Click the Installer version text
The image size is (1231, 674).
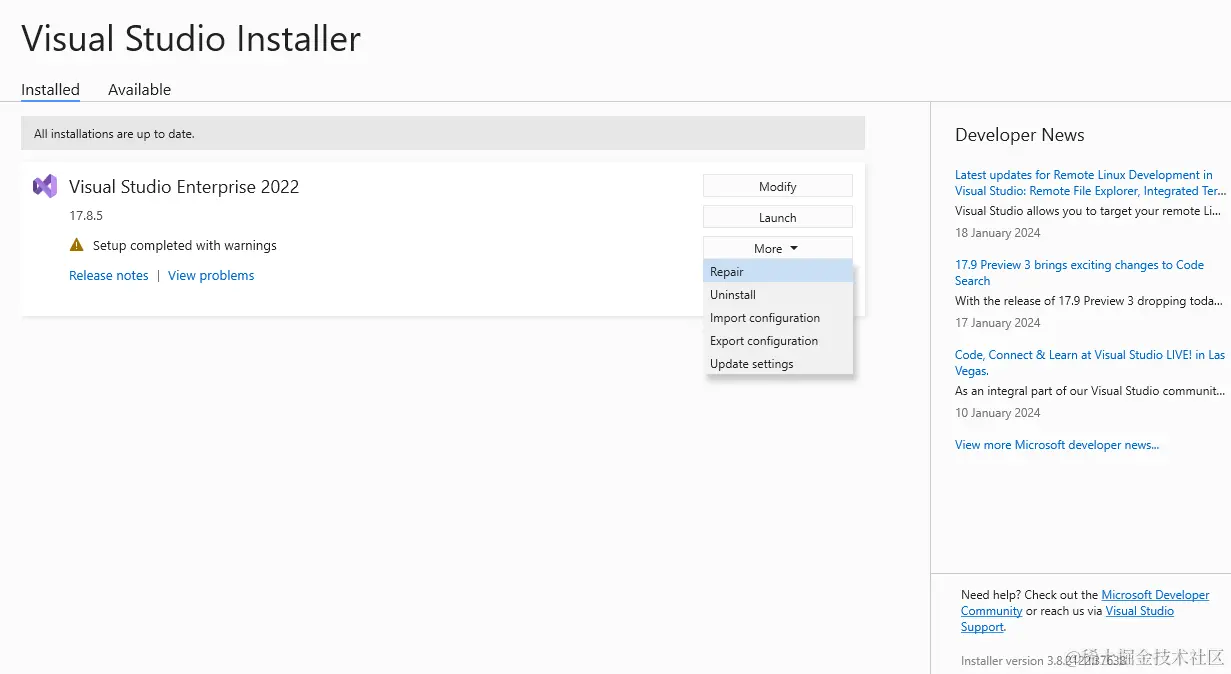(x=1045, y=660)
